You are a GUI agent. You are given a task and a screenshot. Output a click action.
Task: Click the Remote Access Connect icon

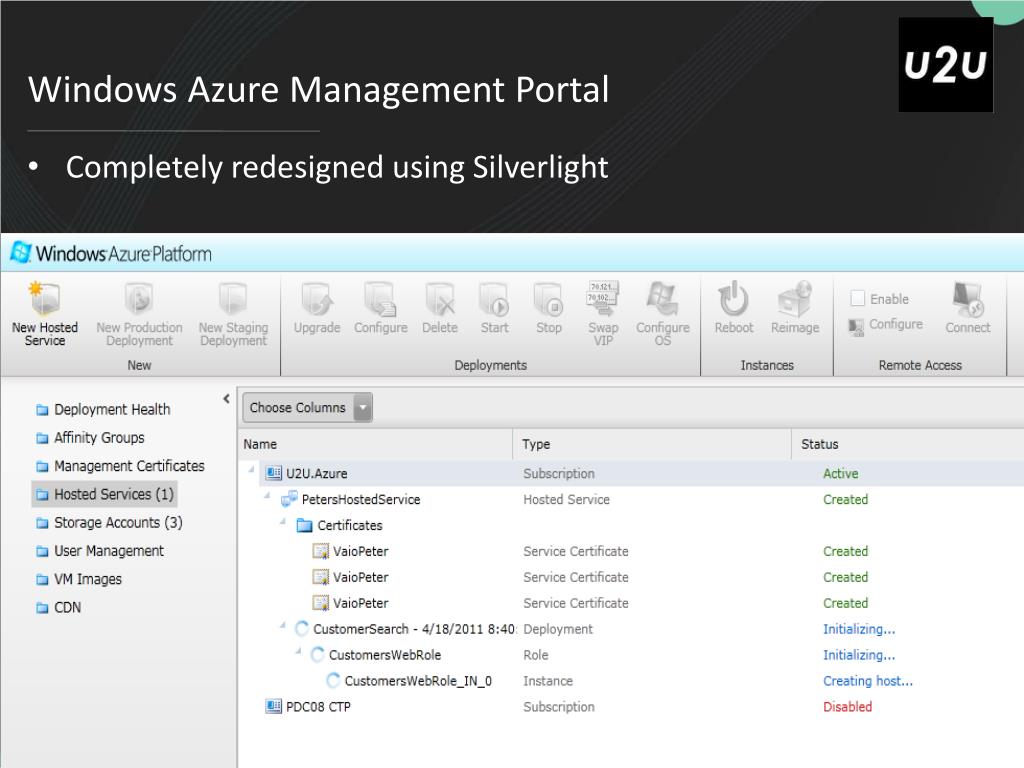click(x=968, y=299)
